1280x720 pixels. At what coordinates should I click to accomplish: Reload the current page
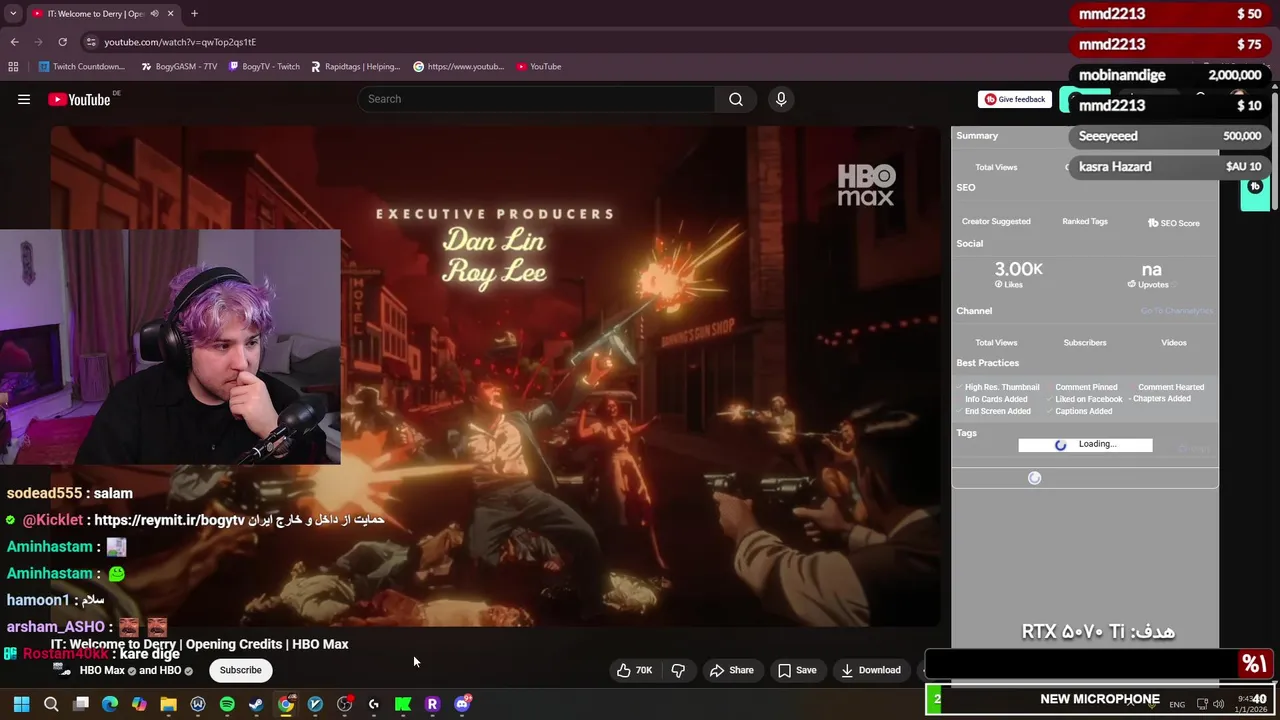[x=62, y=42]
